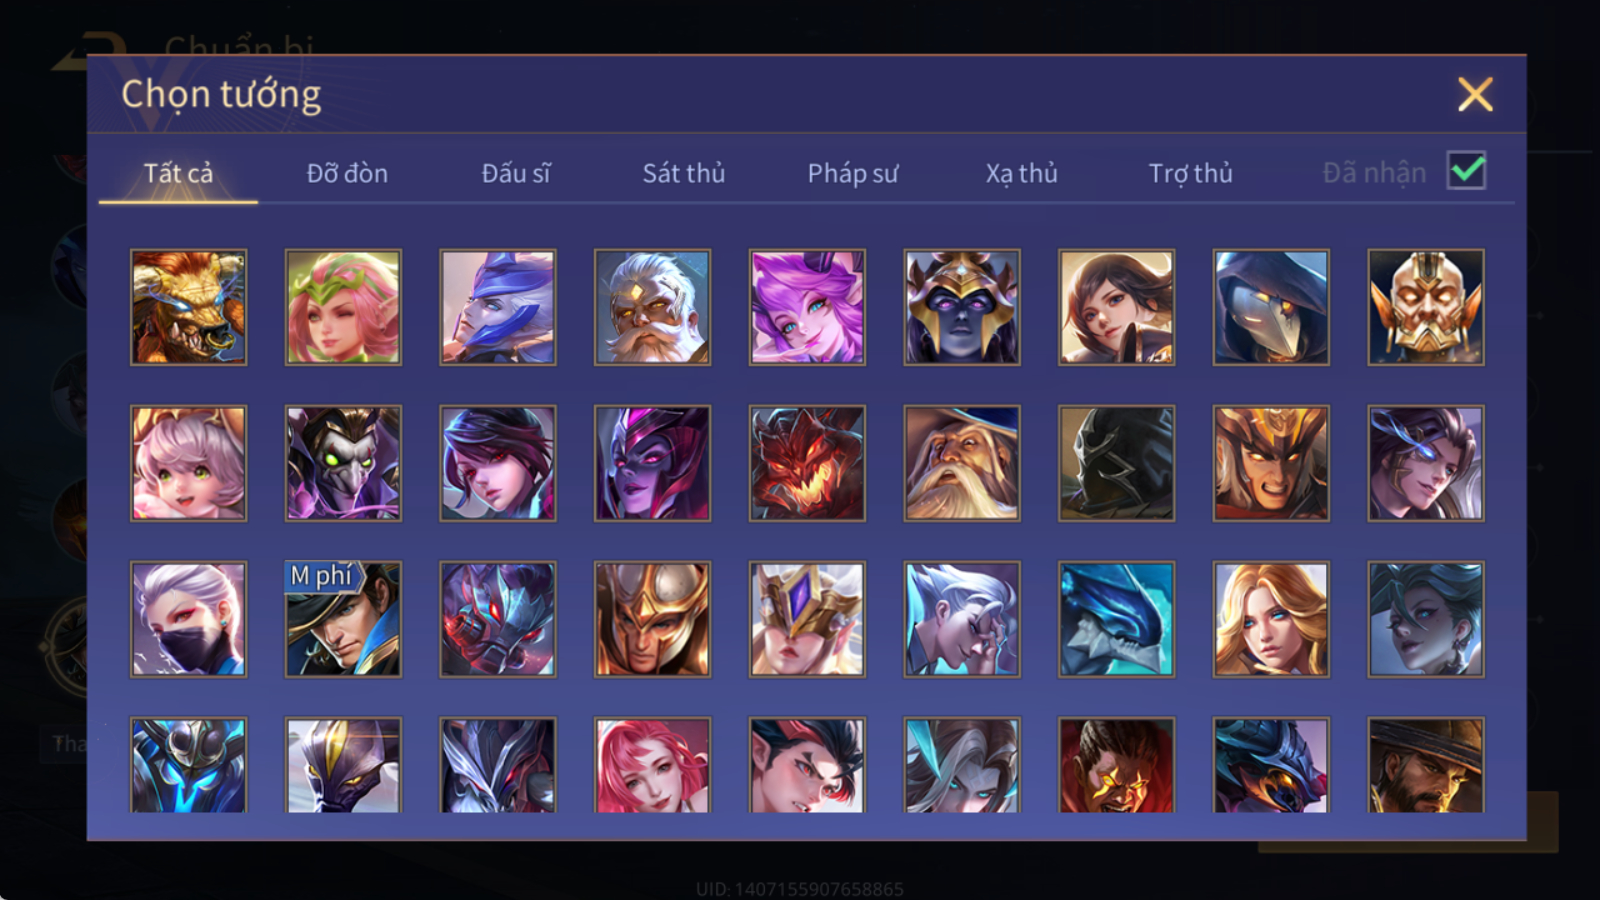Image resolution: width=1600 pixels, height=900 pixels.
Task: Select the shark-like blue creature hero
Action: pyautogui.click(x=1116, y=619)
